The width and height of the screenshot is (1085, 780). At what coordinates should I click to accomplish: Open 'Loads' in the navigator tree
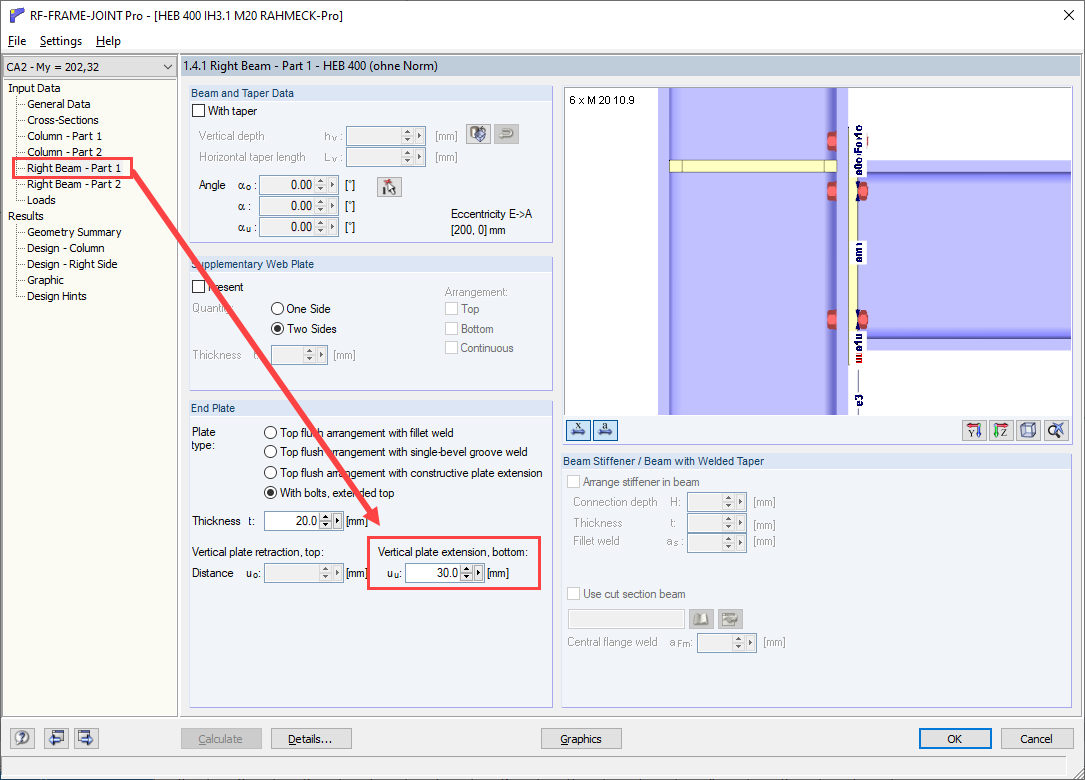pyautogui.click(x=42, y=200)
